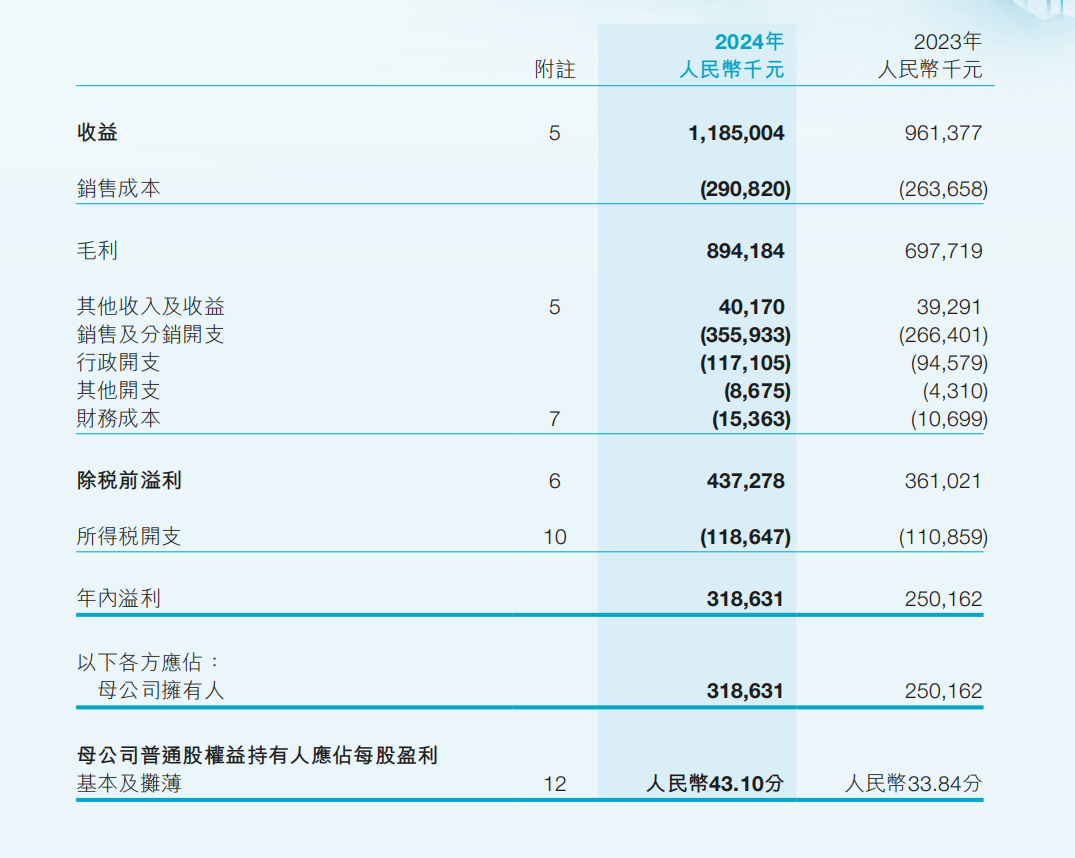Select other income value 40,170
Viewport: 1075px width, 858px height.
point(751,307)
